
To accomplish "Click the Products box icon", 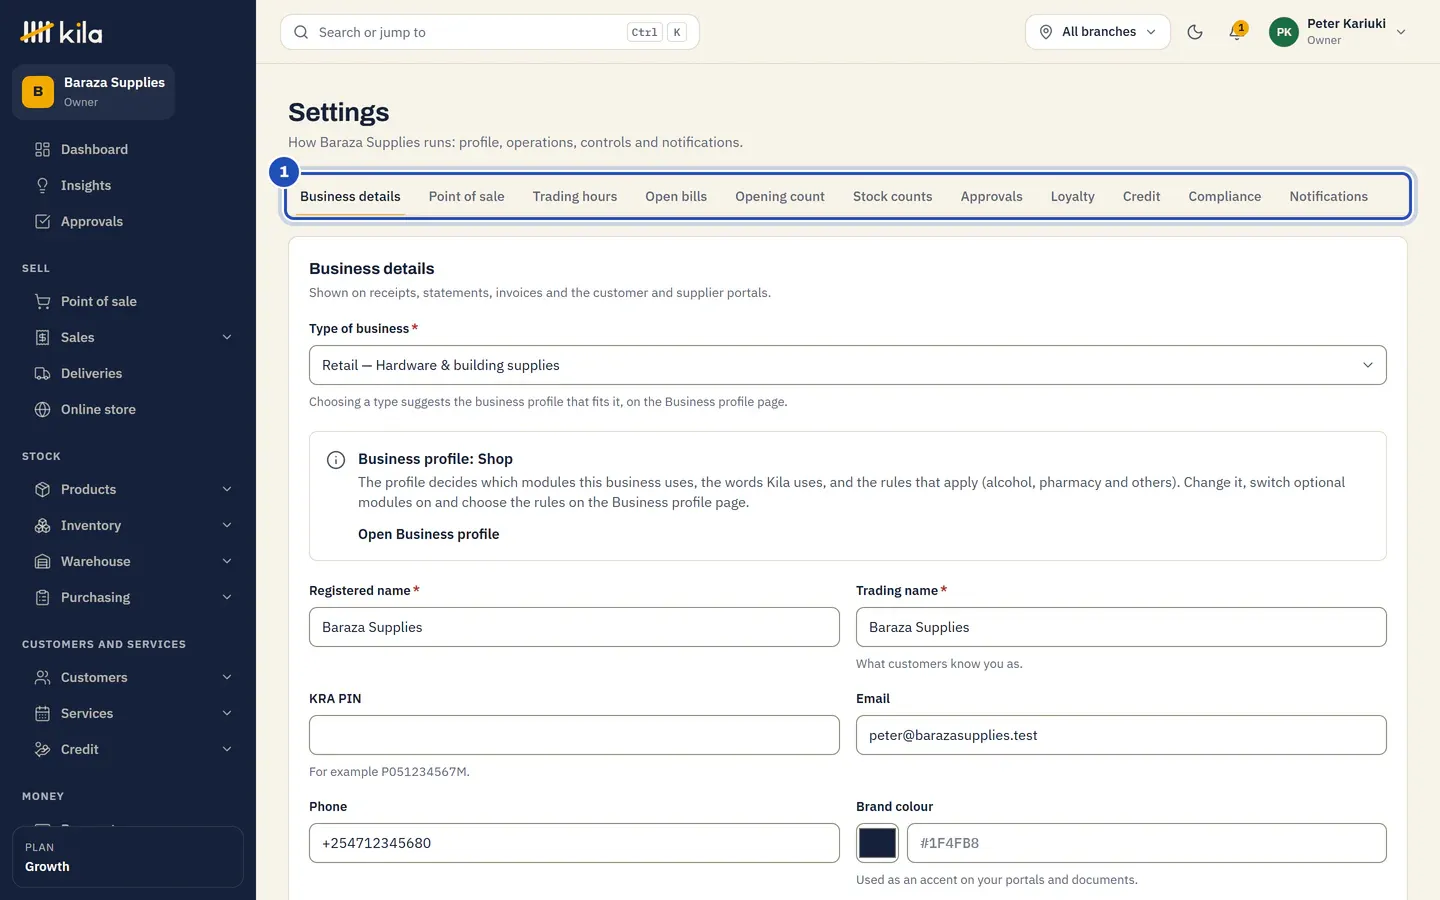I will point(42,489).
